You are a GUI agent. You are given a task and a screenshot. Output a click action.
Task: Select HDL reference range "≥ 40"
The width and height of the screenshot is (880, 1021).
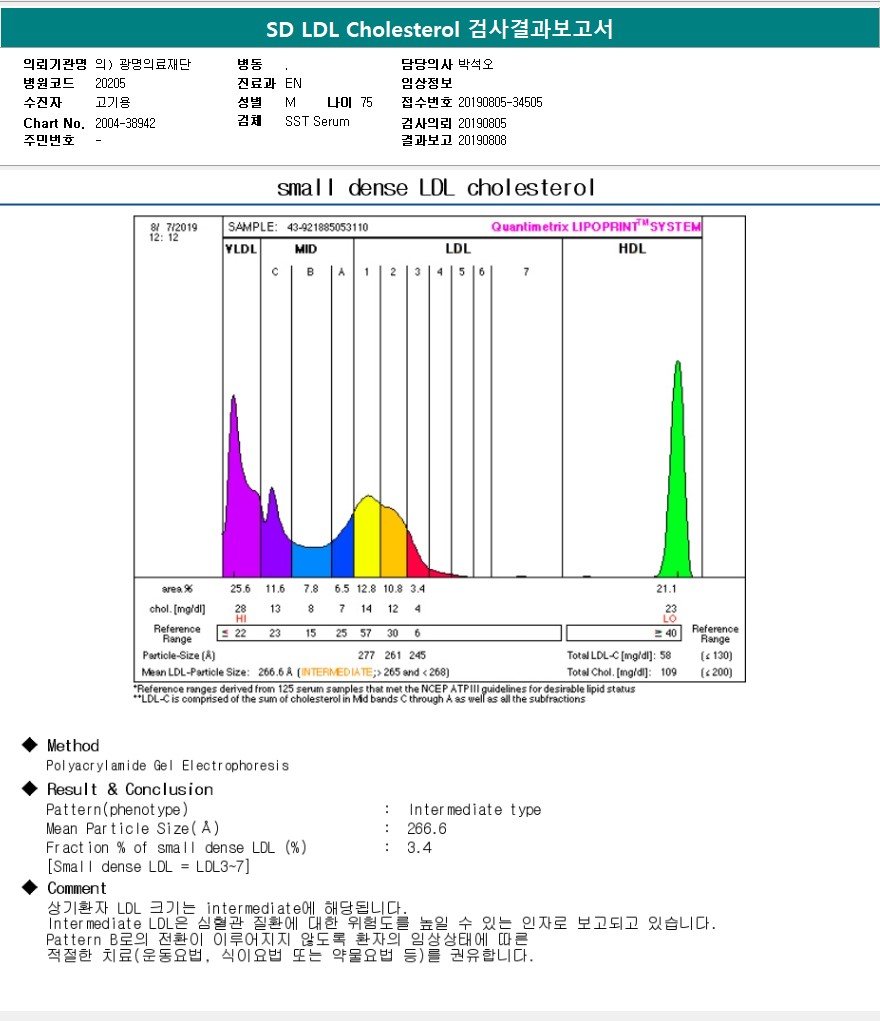click(x=666, y=633)
